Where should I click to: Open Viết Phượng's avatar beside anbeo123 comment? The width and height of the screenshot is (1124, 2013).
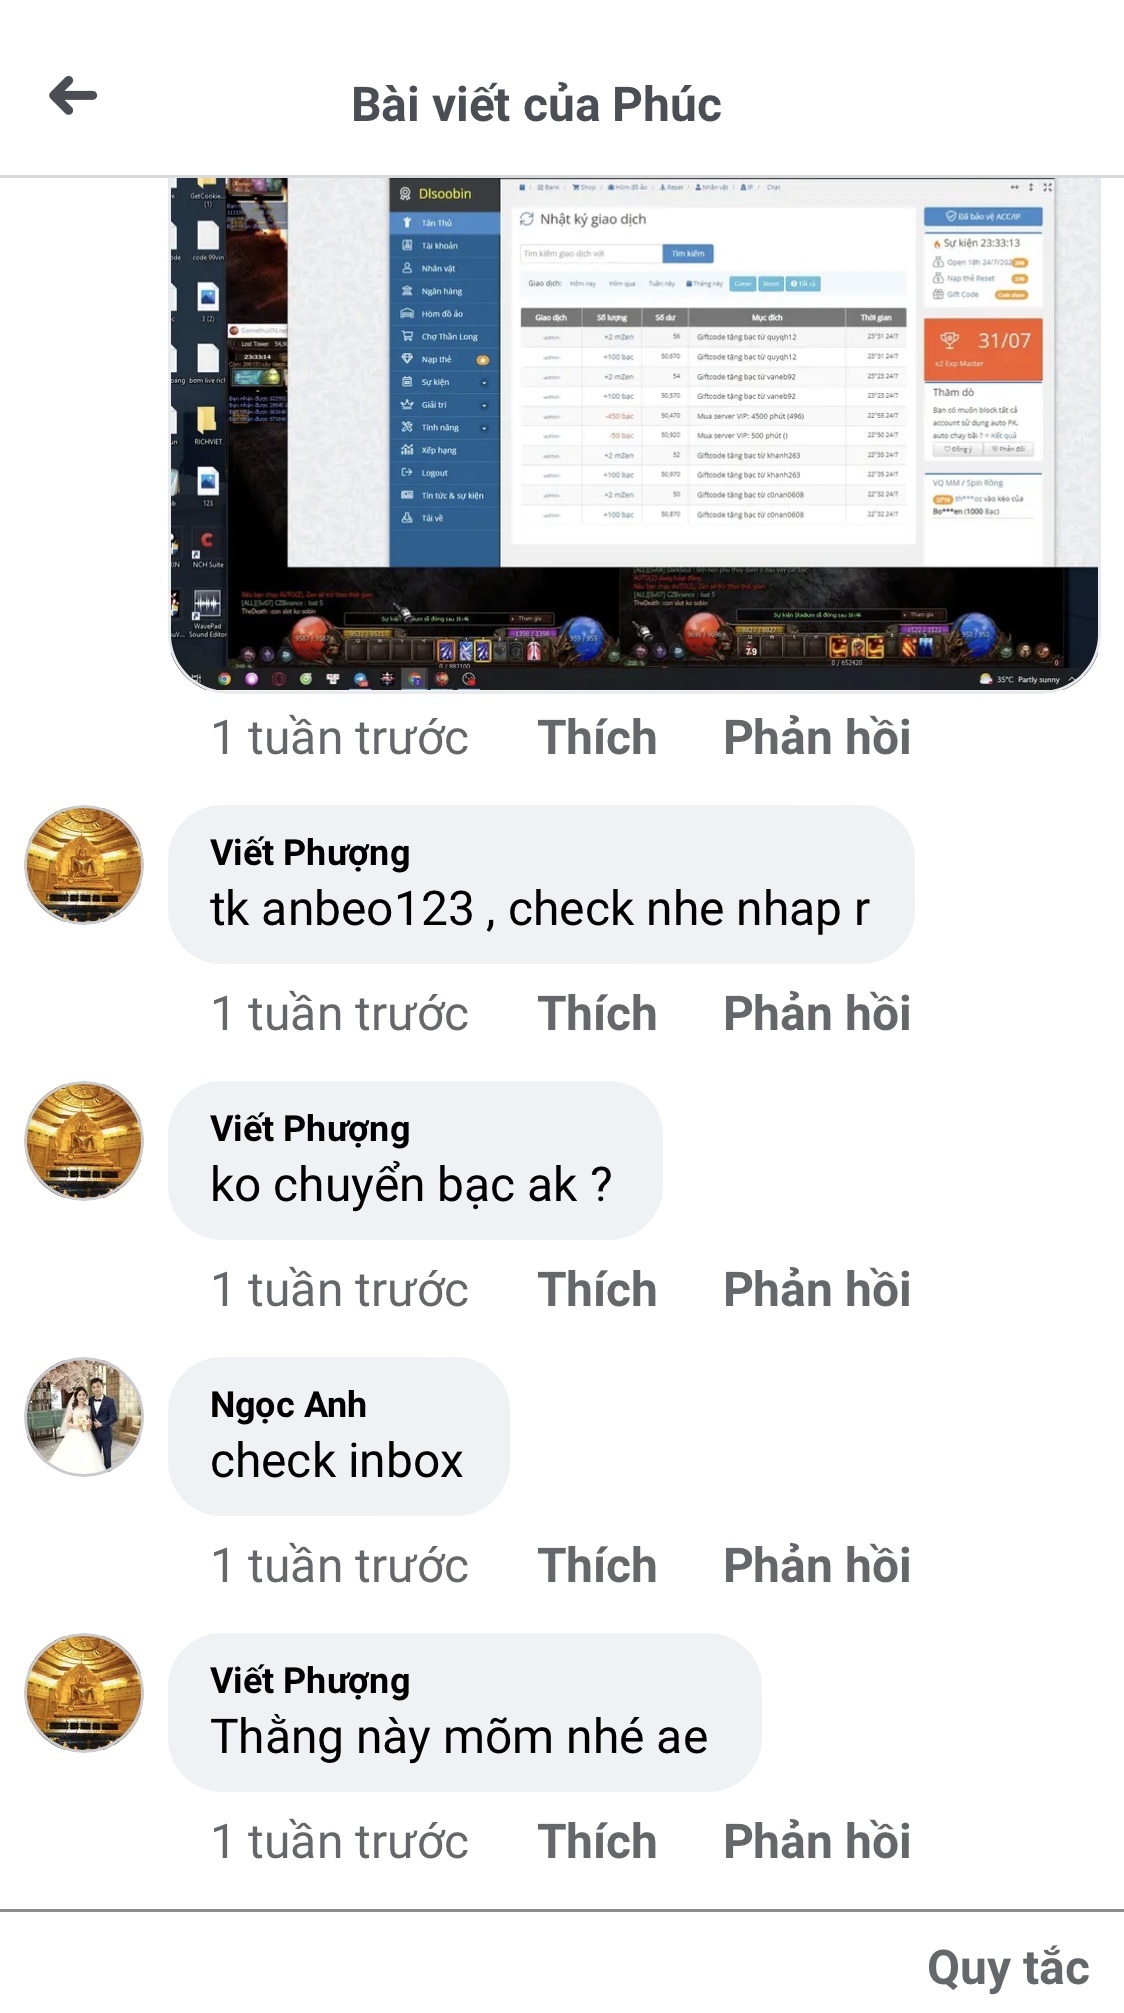84,865
